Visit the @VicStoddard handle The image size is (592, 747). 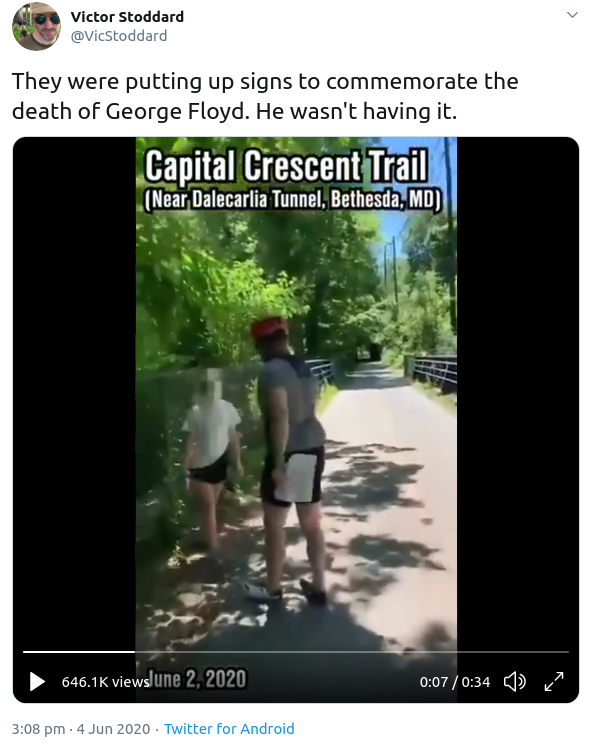click(x=119, y=36)
